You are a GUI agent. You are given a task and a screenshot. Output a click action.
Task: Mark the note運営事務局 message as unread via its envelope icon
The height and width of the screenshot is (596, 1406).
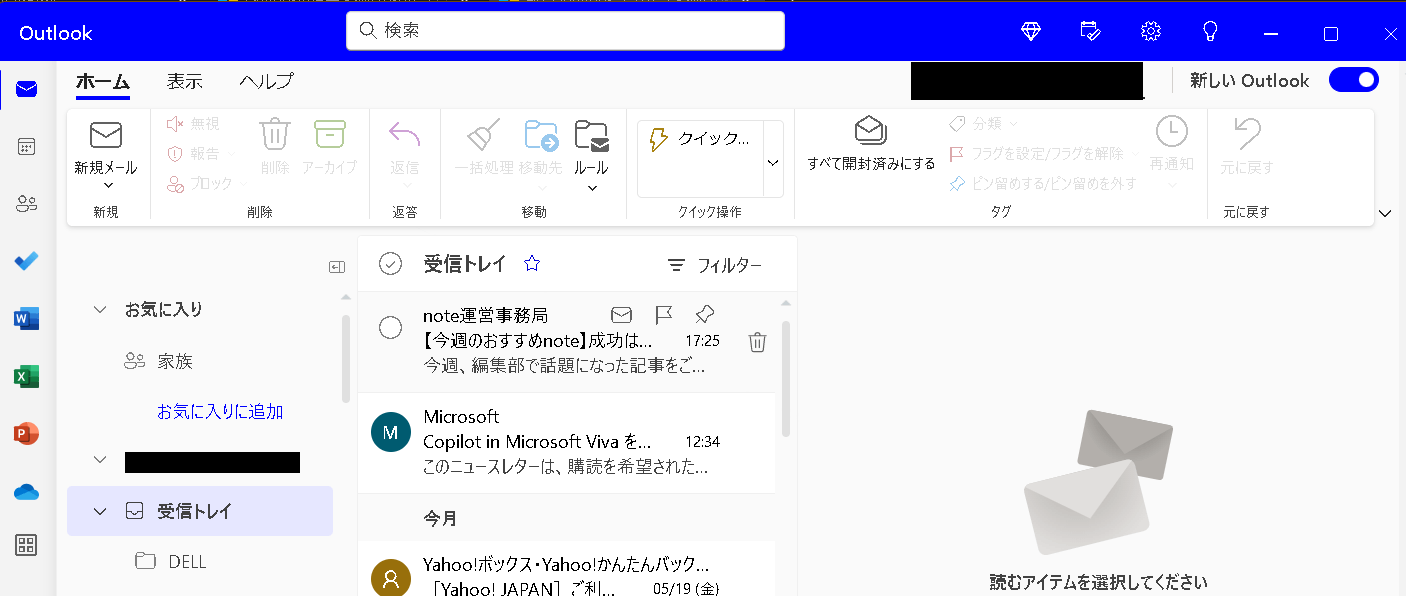pyautogui.click(x=621, y=315)
